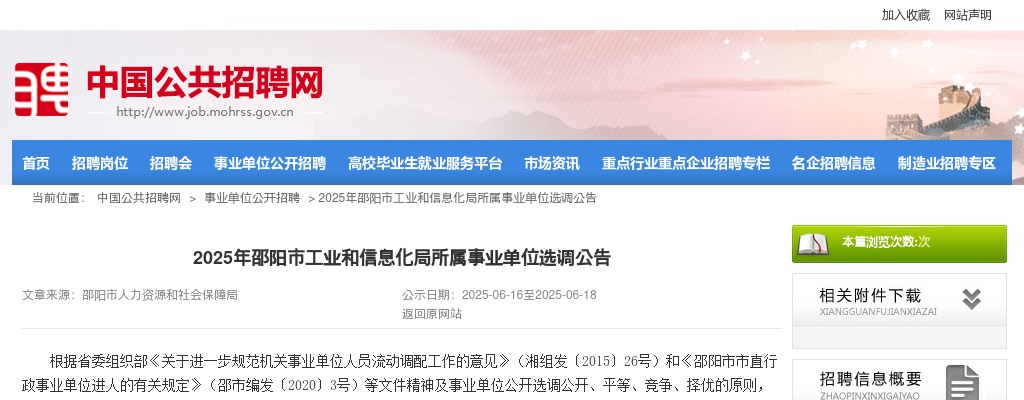
Task: Go to the 制造业招聘专区 tab
Action: coord(946,163)
